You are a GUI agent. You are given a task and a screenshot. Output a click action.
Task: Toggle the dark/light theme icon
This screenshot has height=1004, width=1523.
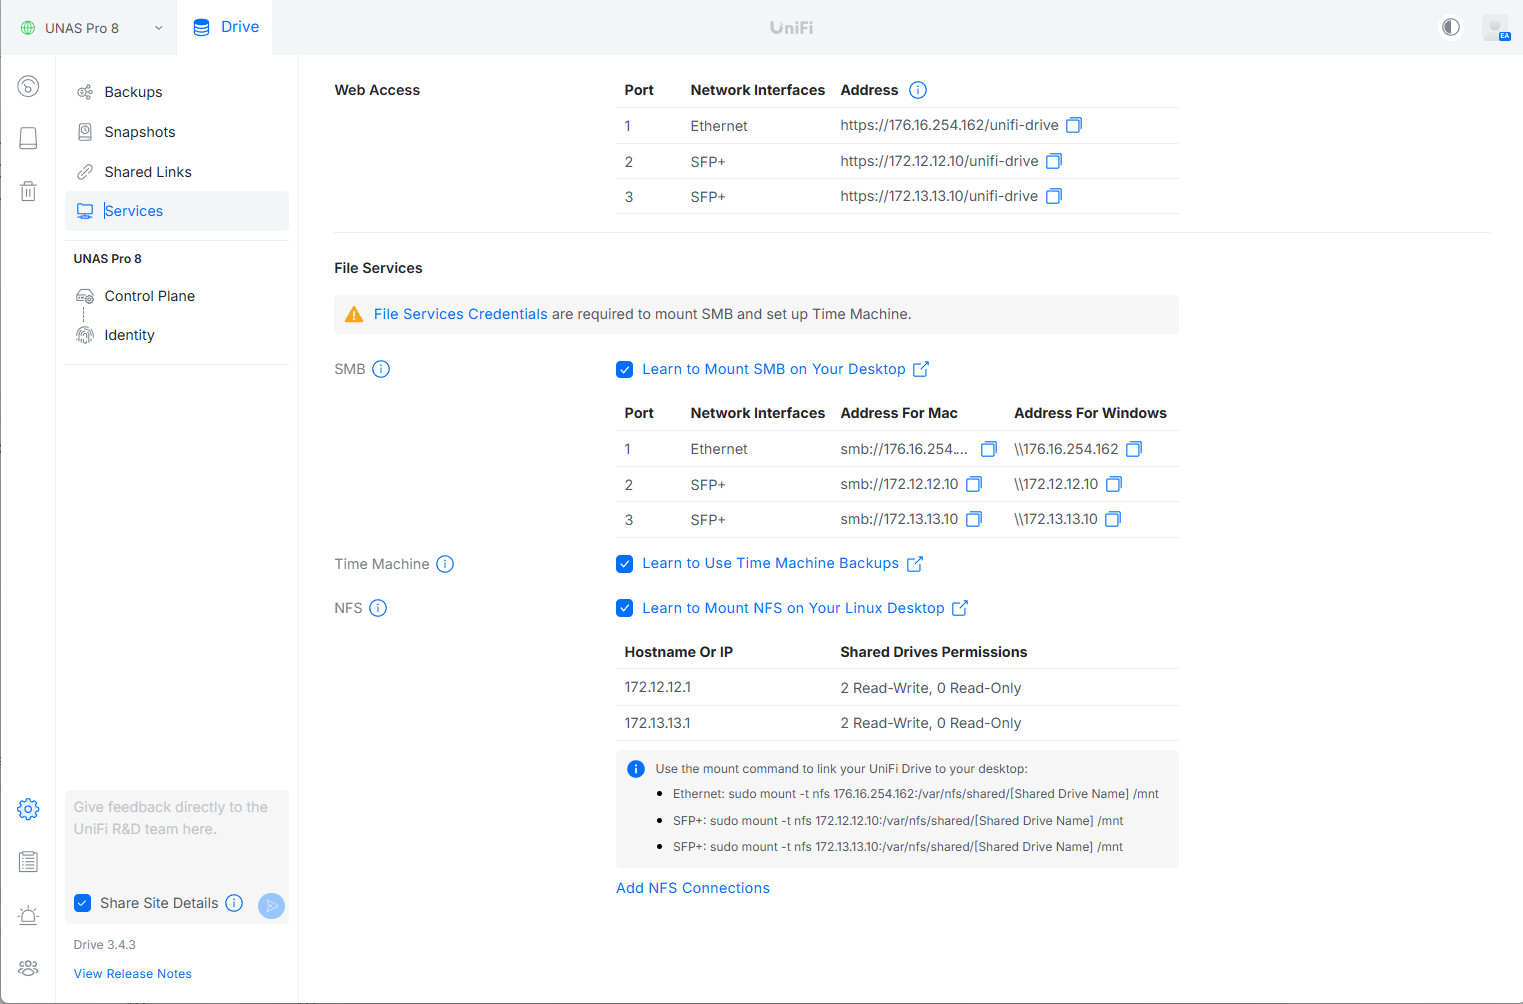1450,27
